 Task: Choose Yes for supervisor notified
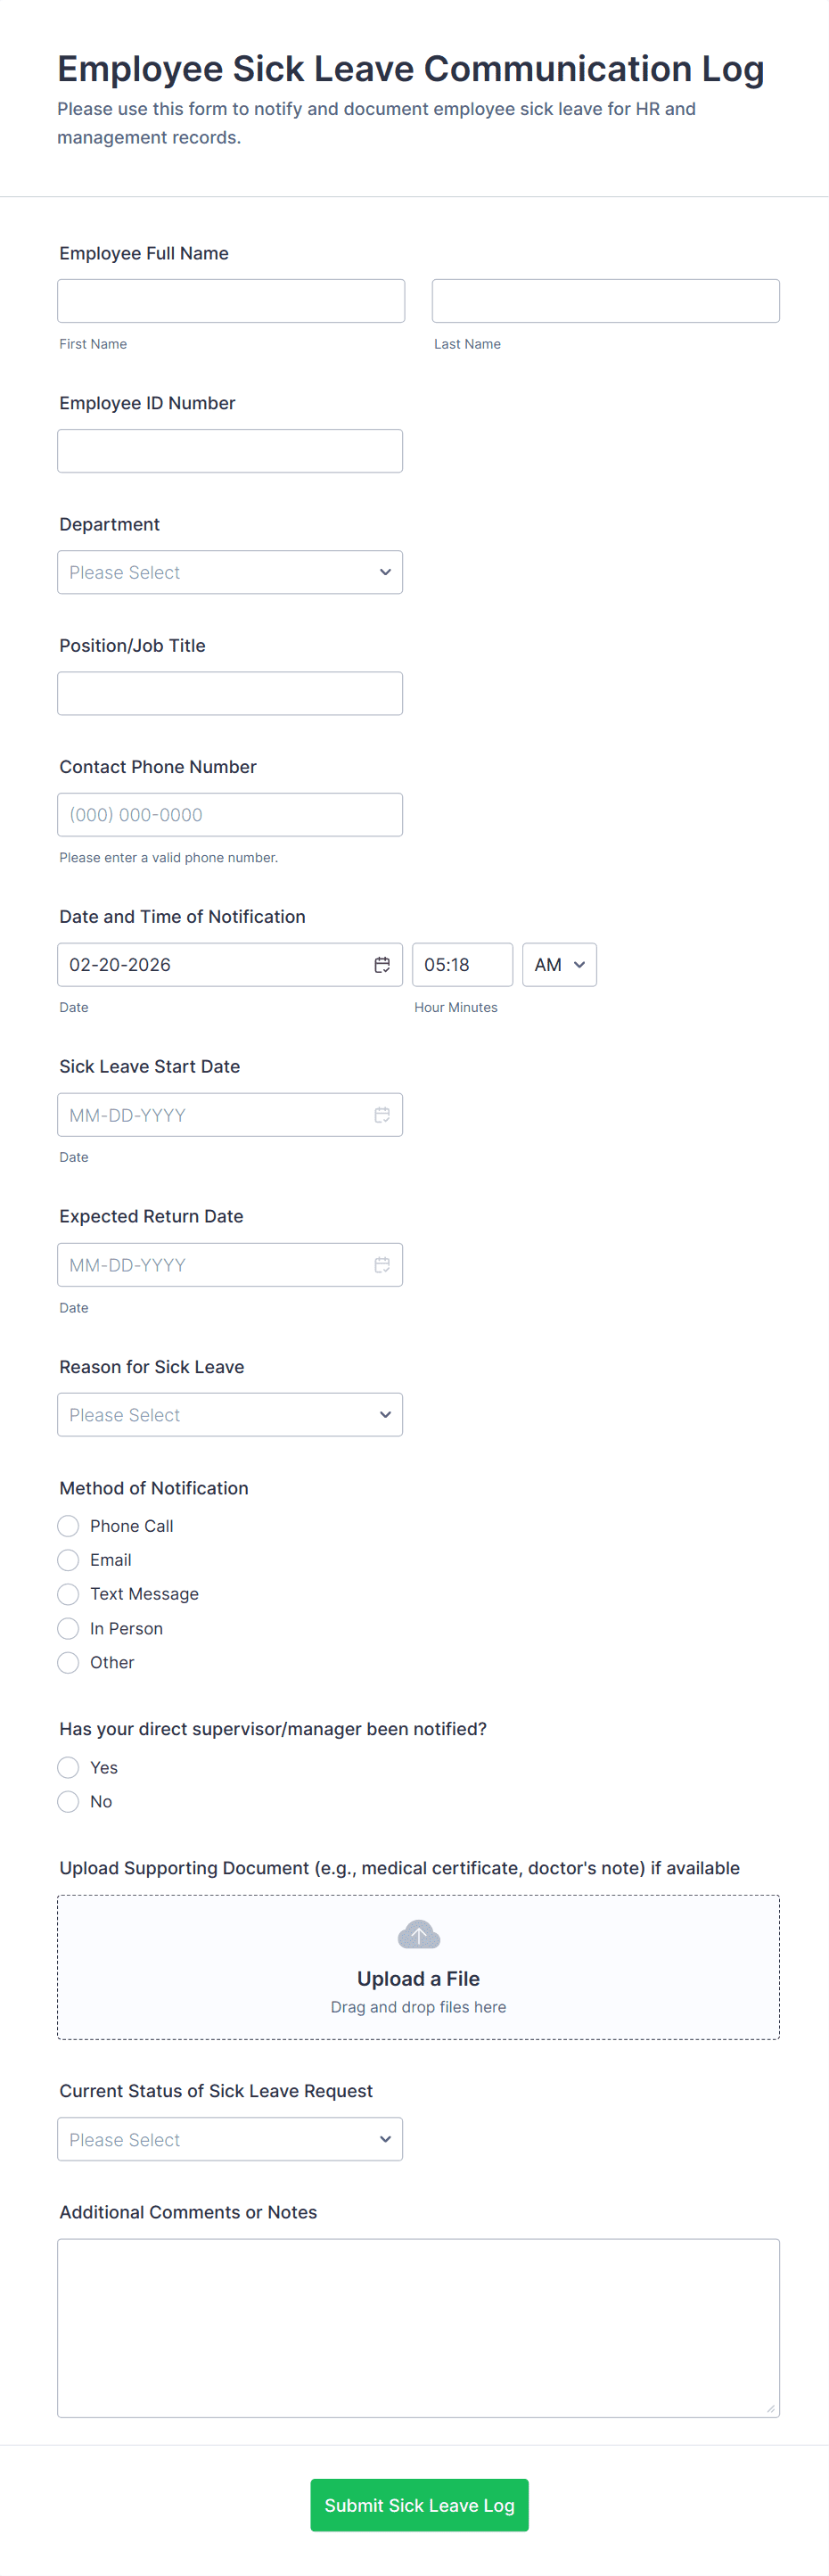[x=68, y=1768]
